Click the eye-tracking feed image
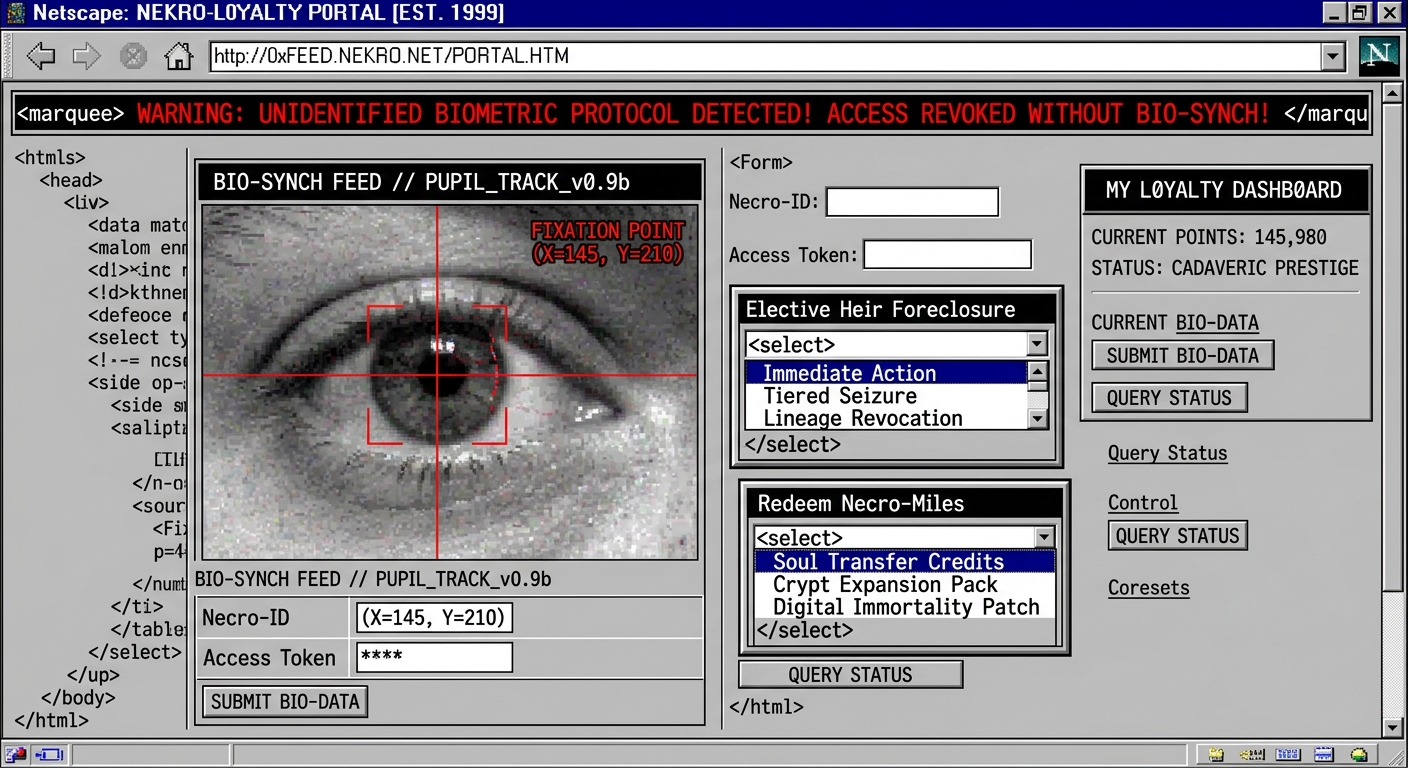 click(x=450, y=382)
